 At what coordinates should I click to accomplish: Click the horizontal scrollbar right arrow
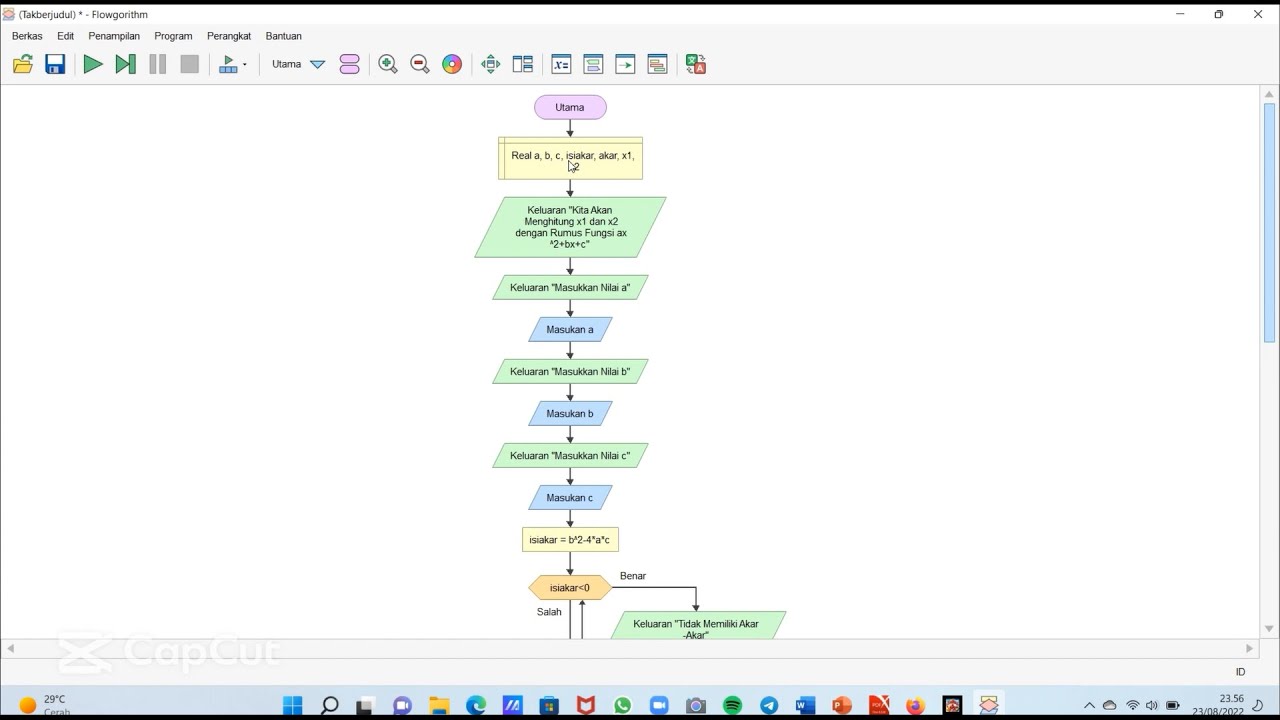(x=1249, y=648)
